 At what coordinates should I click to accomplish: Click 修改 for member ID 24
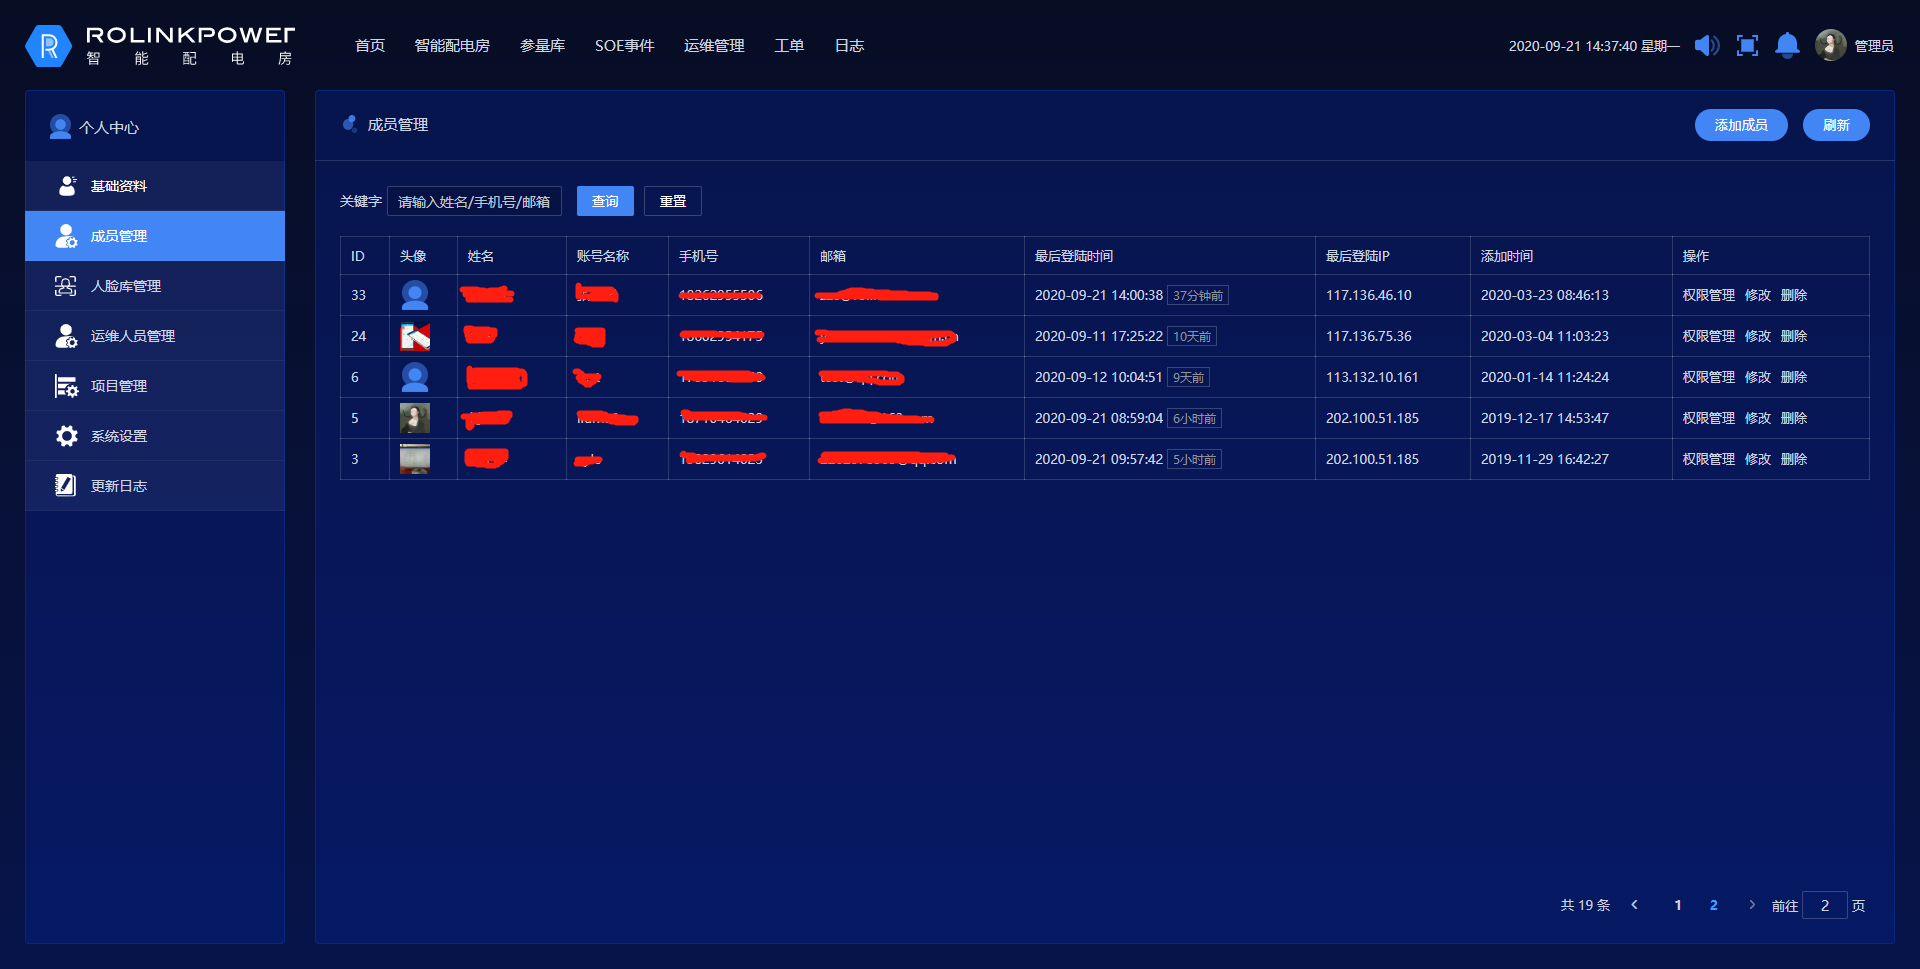click(1758, 336)
